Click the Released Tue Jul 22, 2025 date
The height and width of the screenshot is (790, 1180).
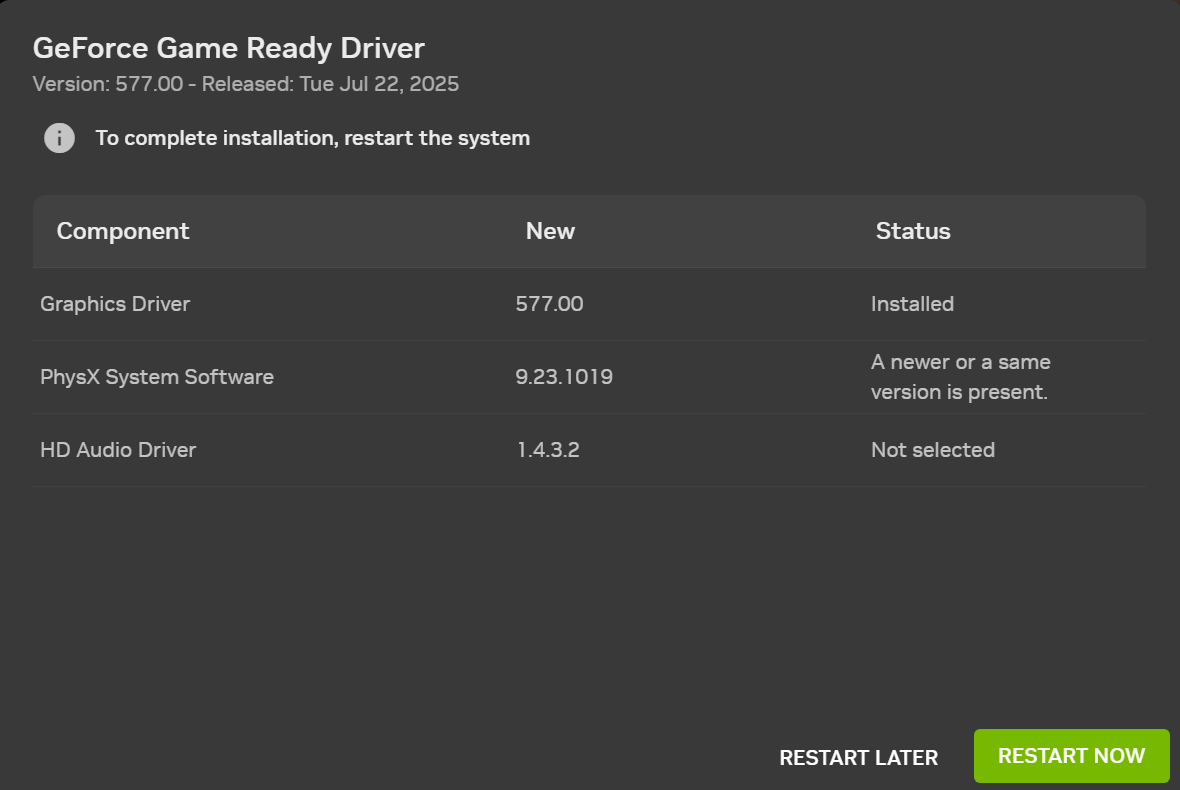point(330,84)
